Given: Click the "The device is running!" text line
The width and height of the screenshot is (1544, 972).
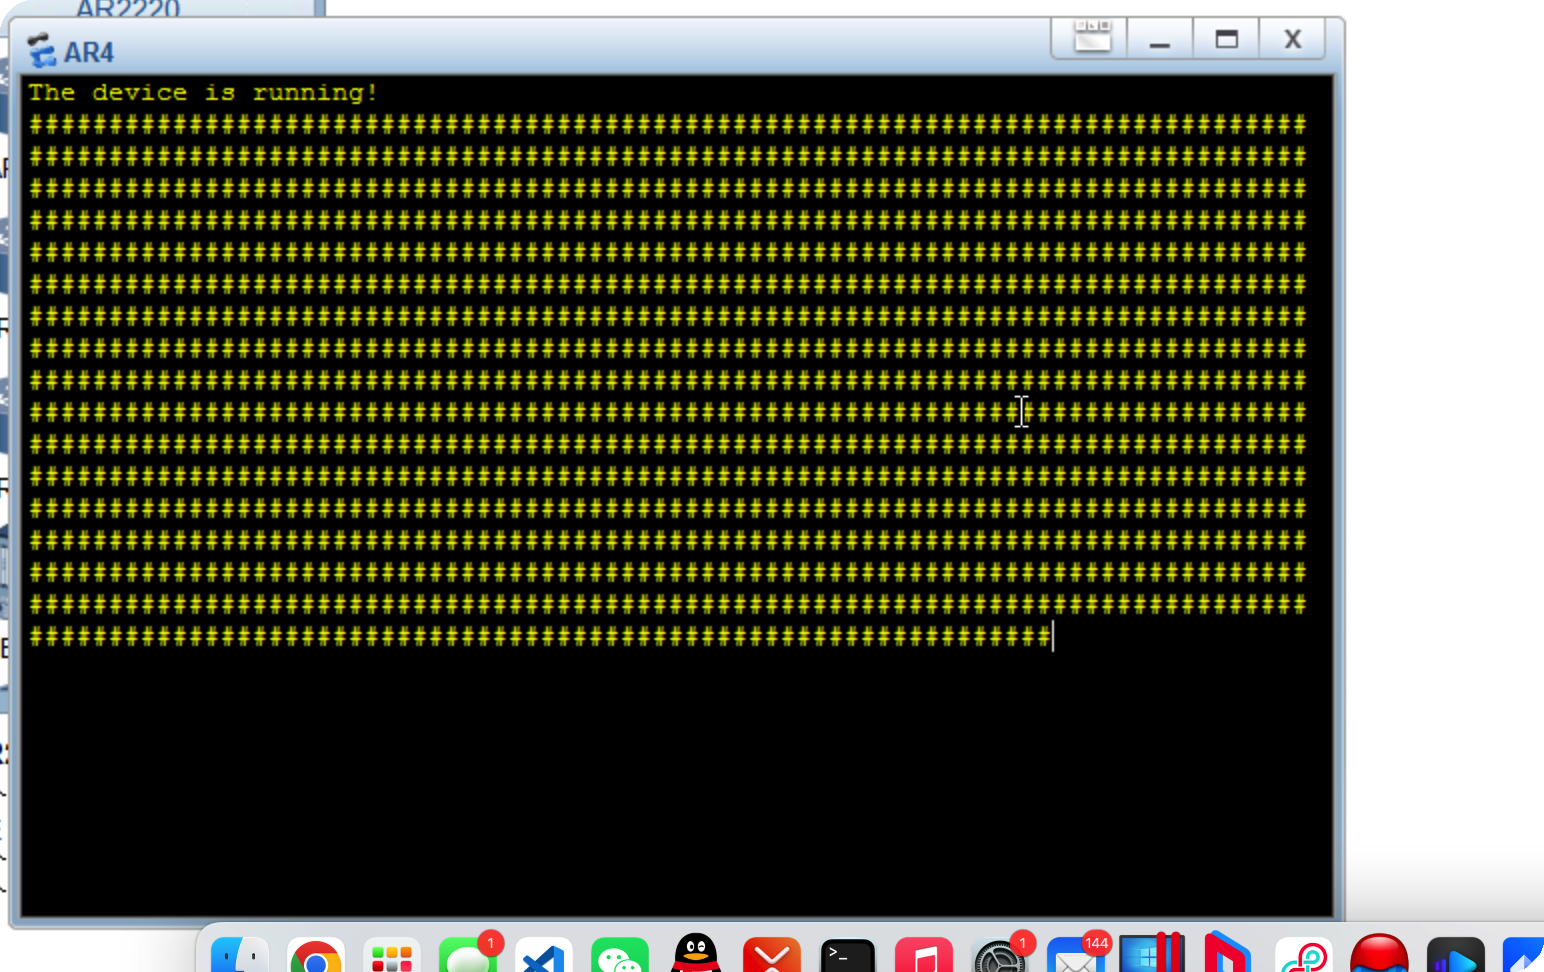Looking at the screenshot, I should (203, 93).
